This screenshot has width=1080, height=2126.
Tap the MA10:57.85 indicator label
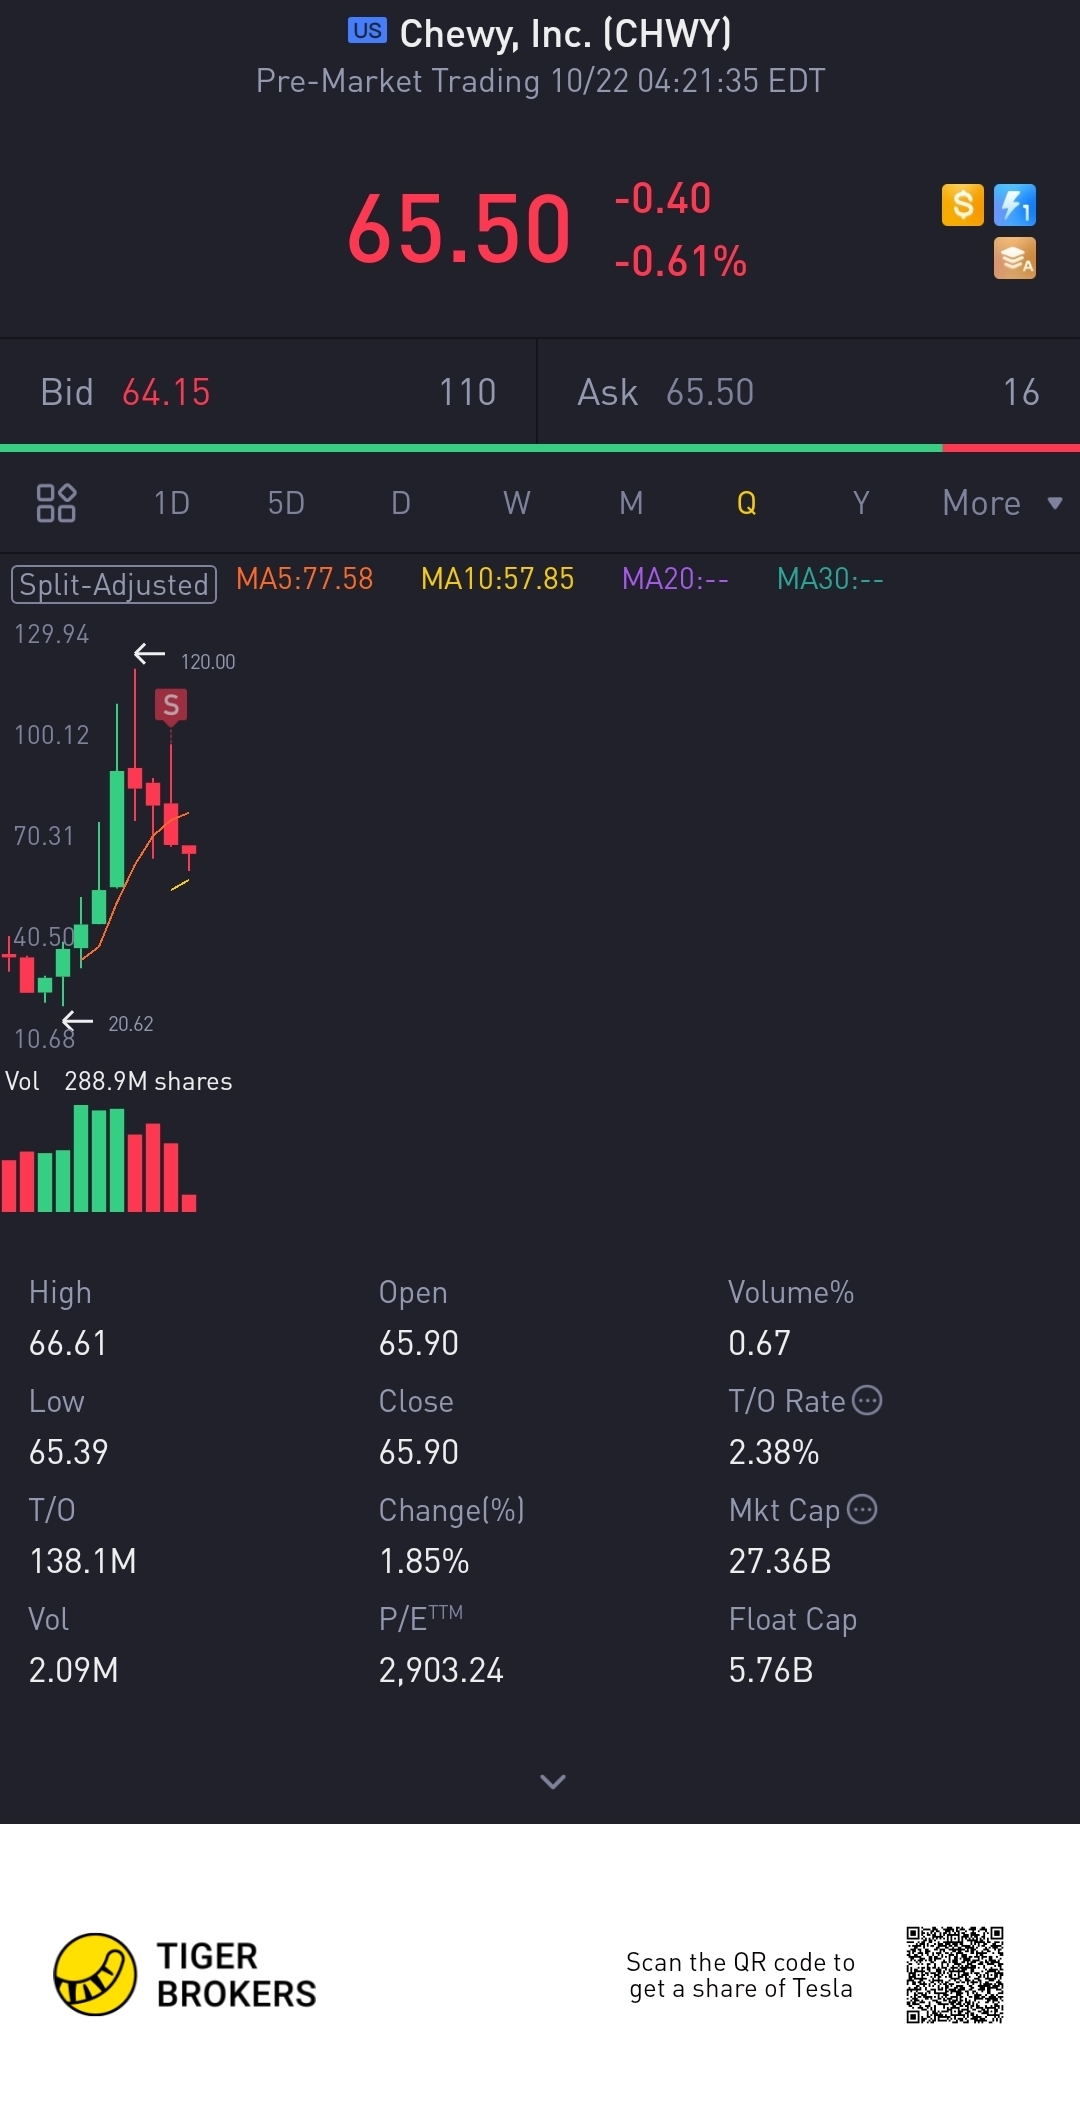point(498,579)
